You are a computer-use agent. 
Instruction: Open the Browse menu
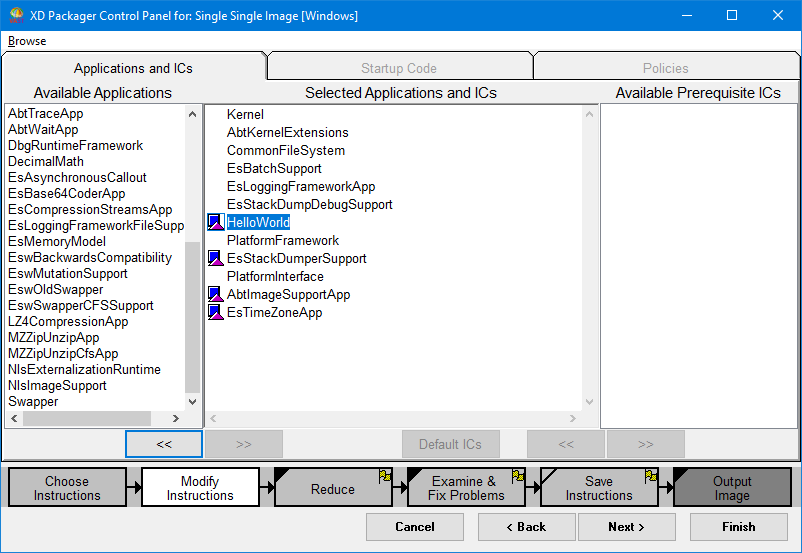pyautogui.click(x=27, y=41)
